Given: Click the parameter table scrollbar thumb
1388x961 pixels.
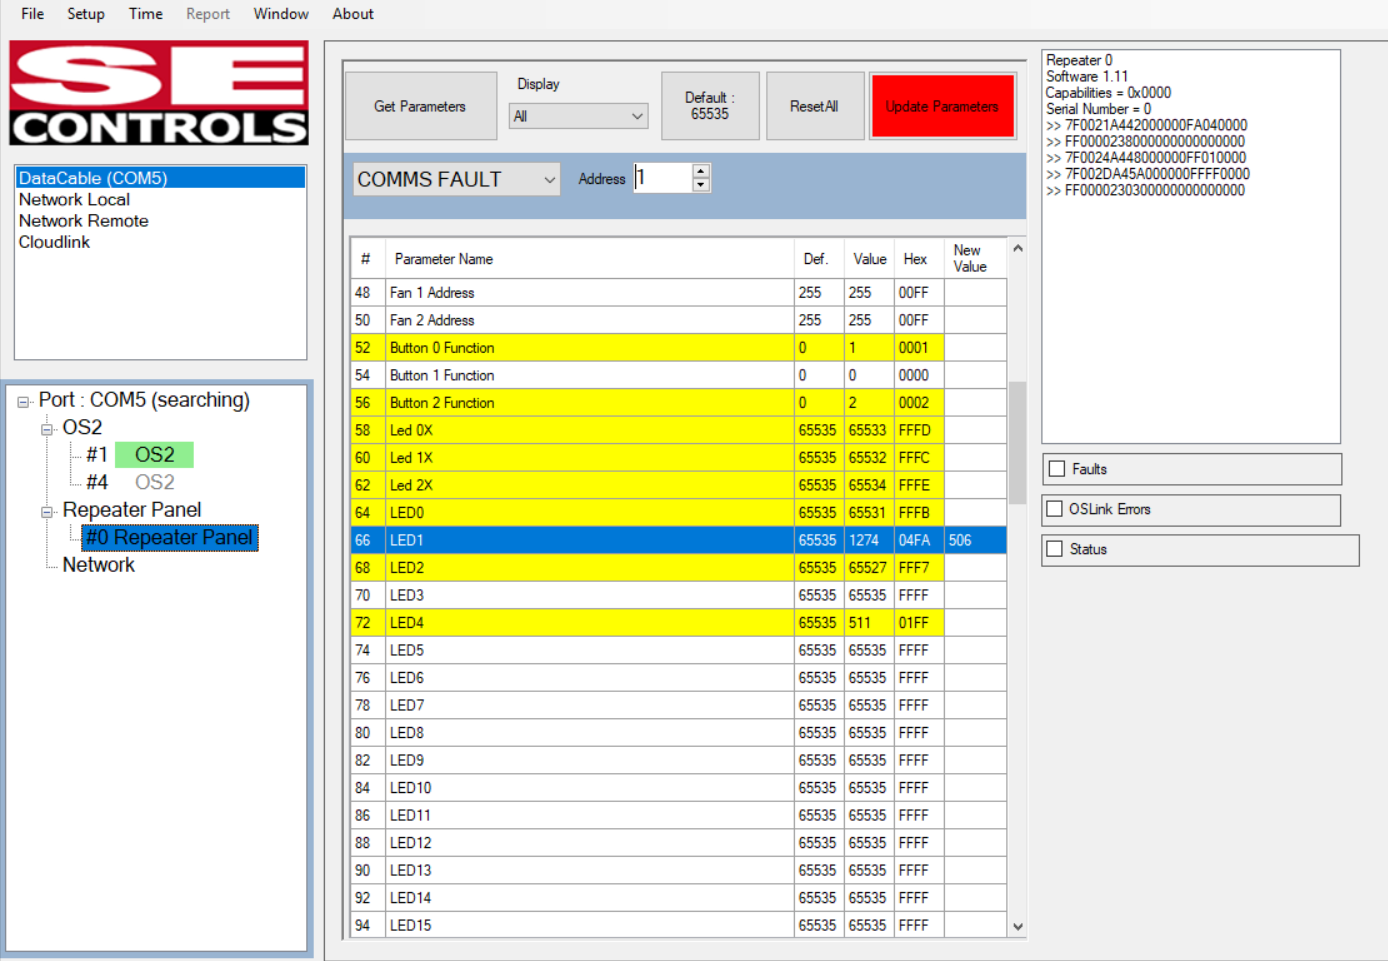Looking at the screenshot, I should coord(1017,443).
